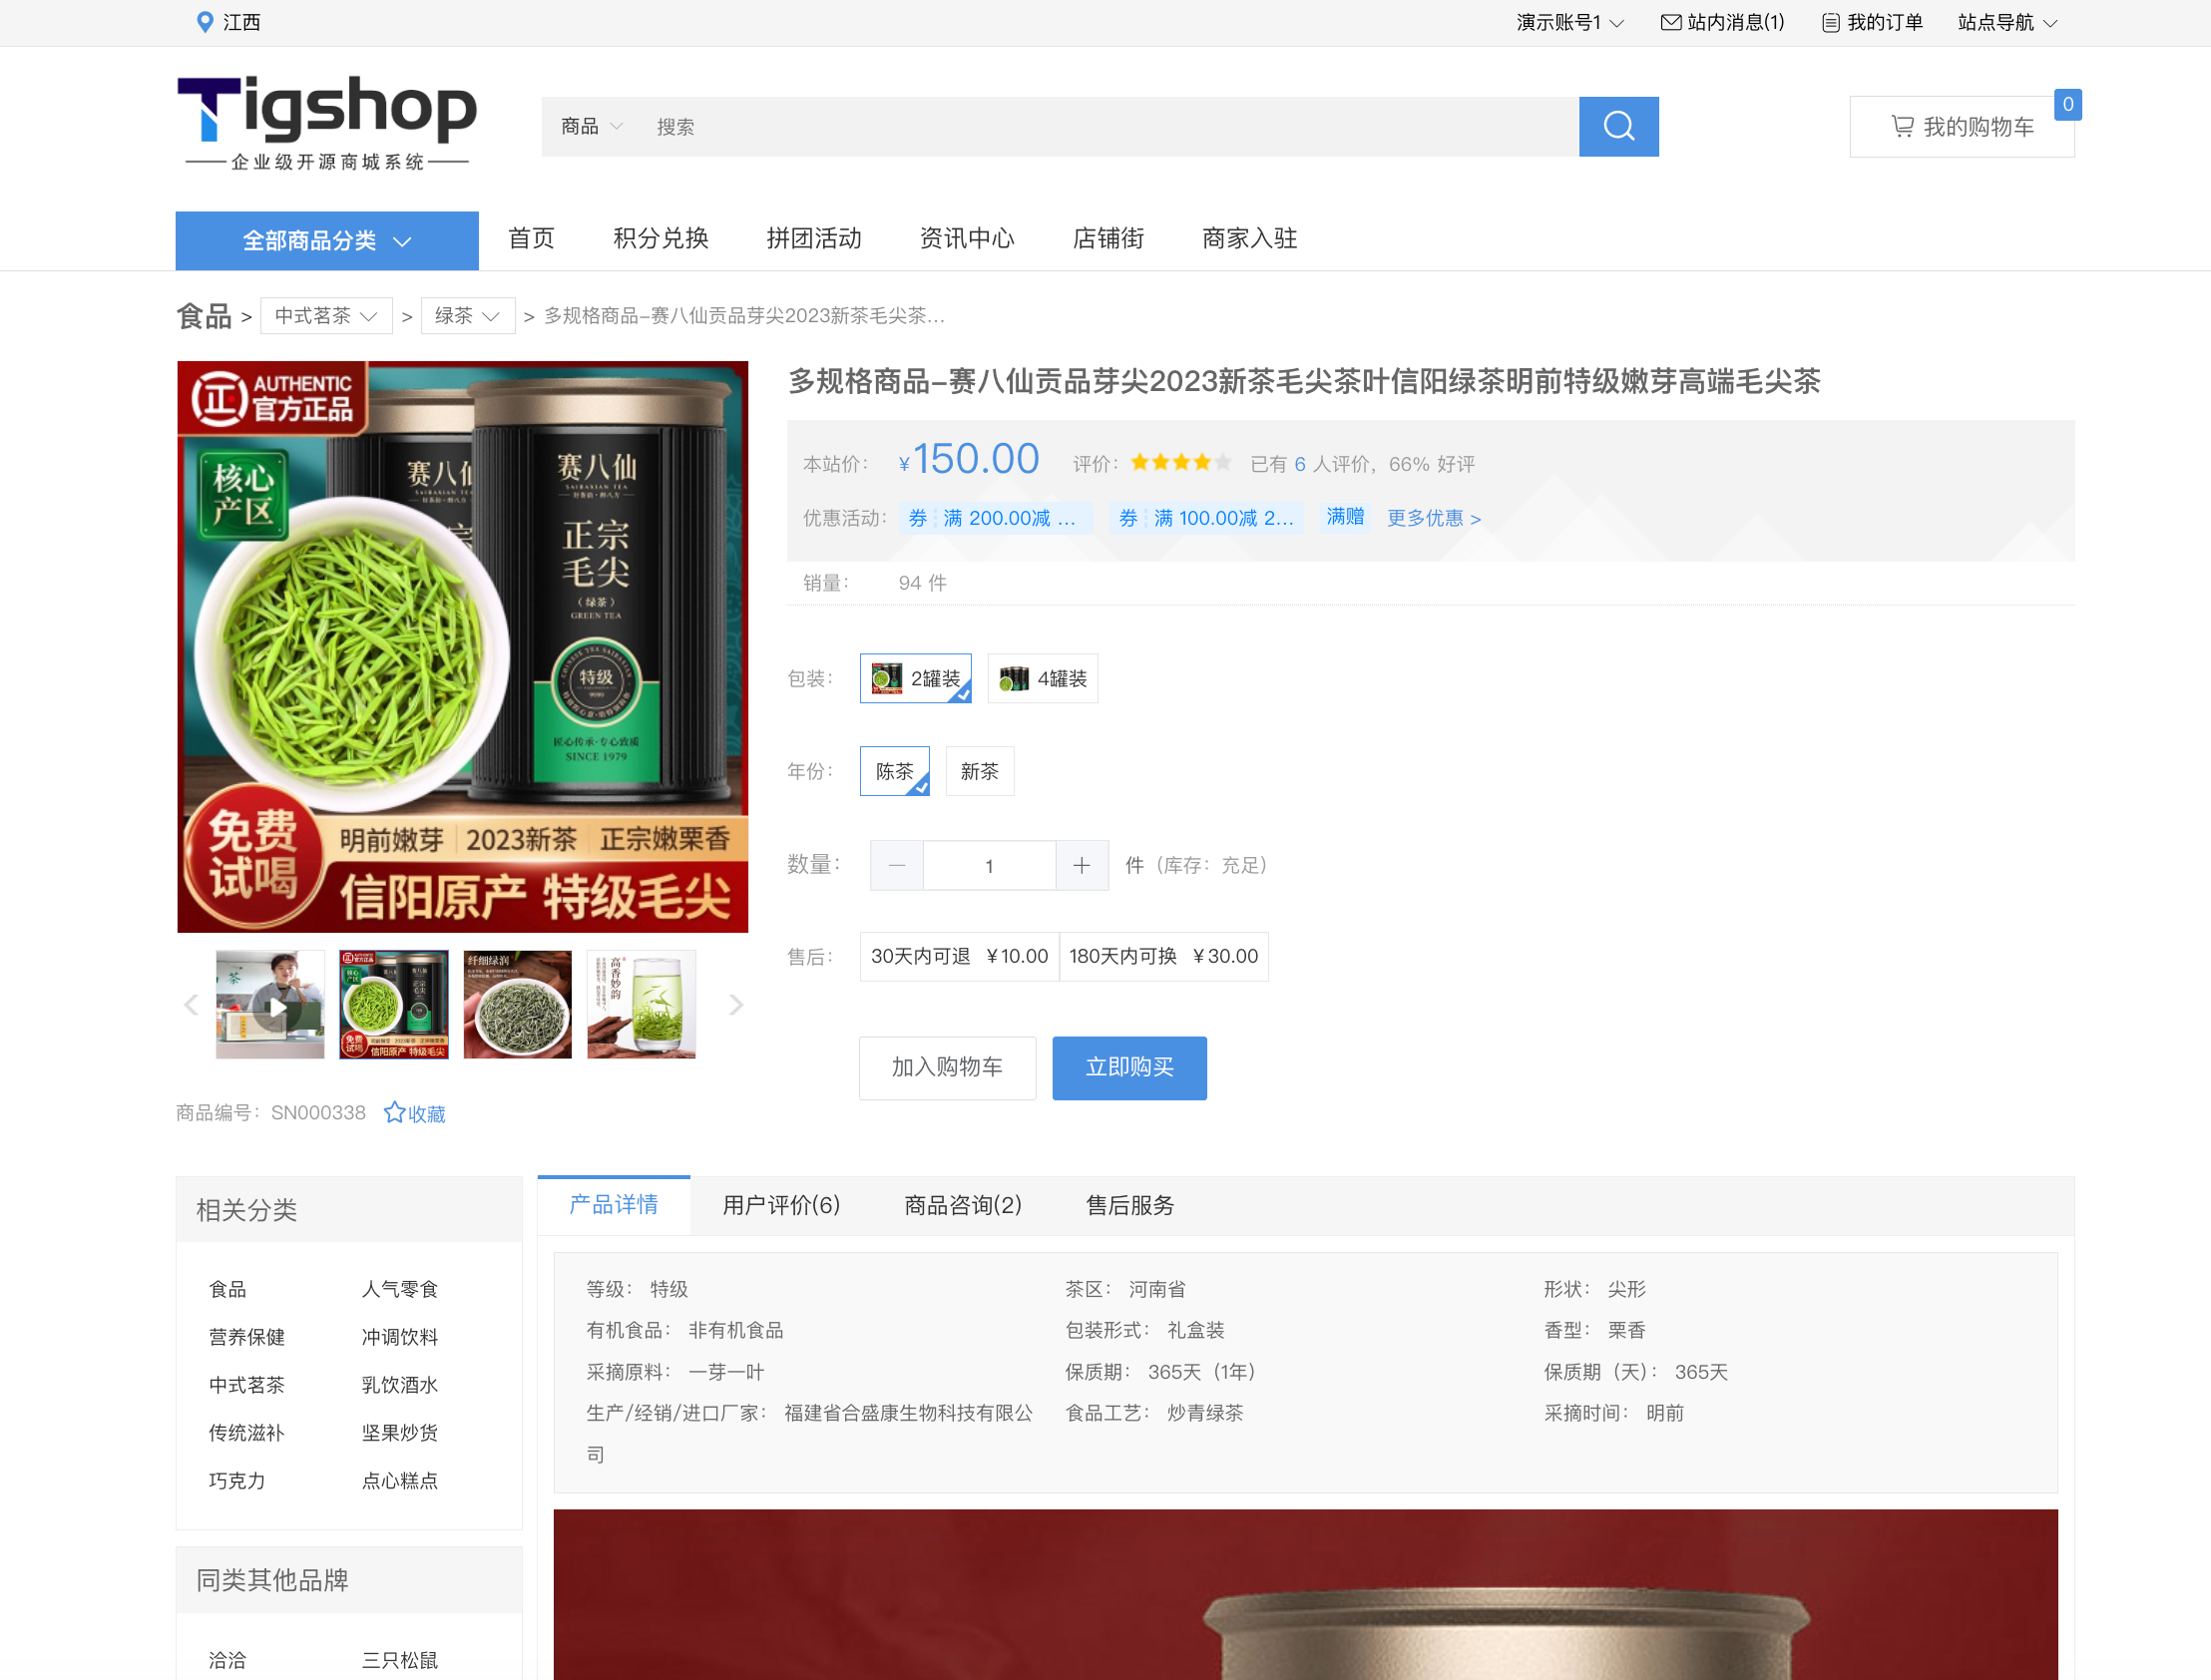Go to the next thumbnail with the right arrow
Screen dimensions: 2211x1680
coord(736,1004)
